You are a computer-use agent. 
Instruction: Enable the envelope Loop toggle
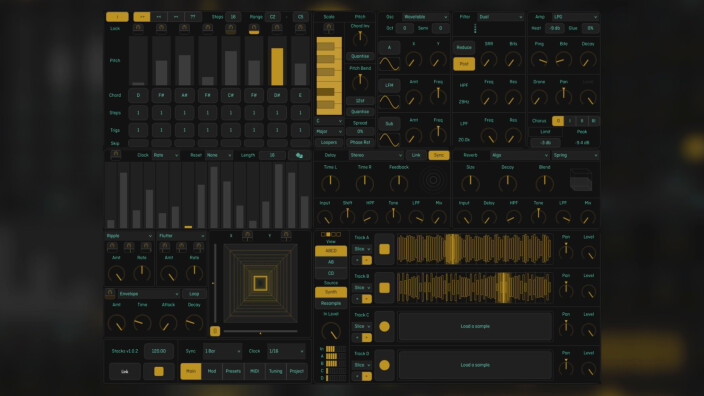(x=194, y=294)
